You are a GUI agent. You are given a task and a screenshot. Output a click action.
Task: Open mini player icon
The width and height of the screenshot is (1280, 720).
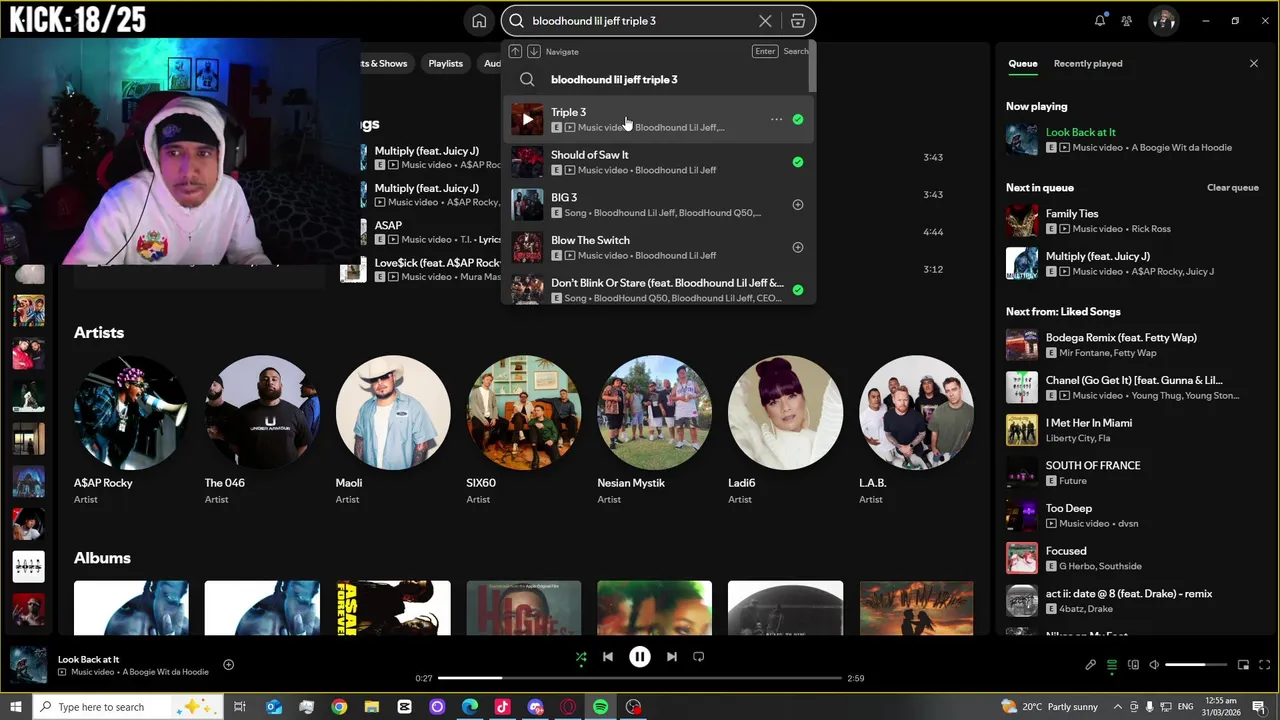pyautogui.click(x=1243, y=665)
